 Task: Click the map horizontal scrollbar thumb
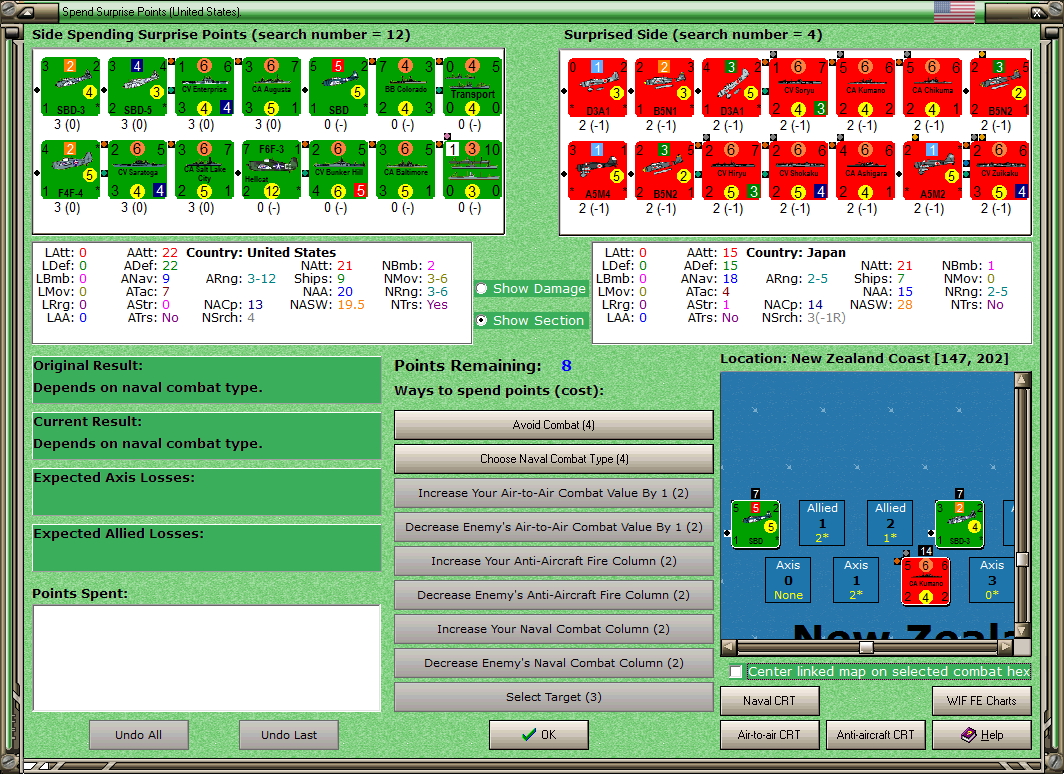coord(866,647)
